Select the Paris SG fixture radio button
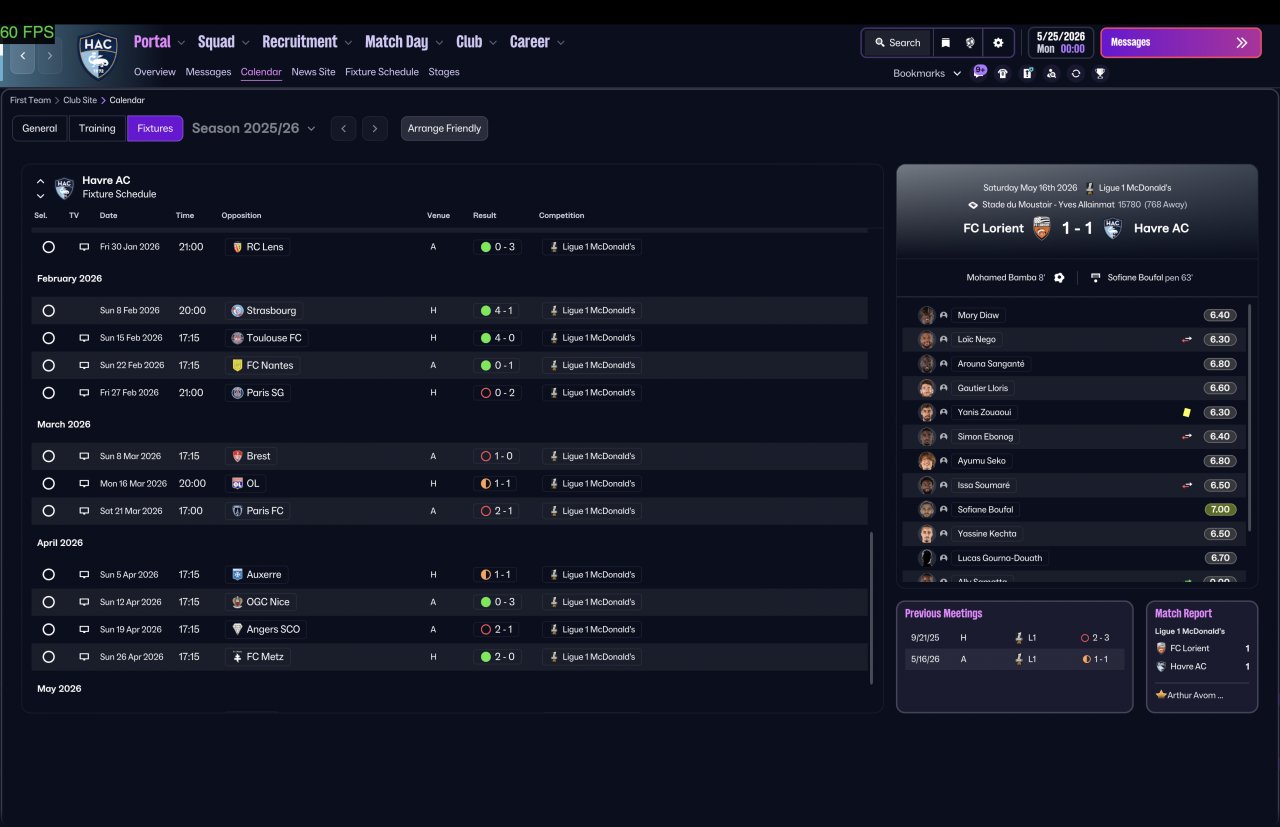Screen dimensions: 1280x827 tap(48, 393)
